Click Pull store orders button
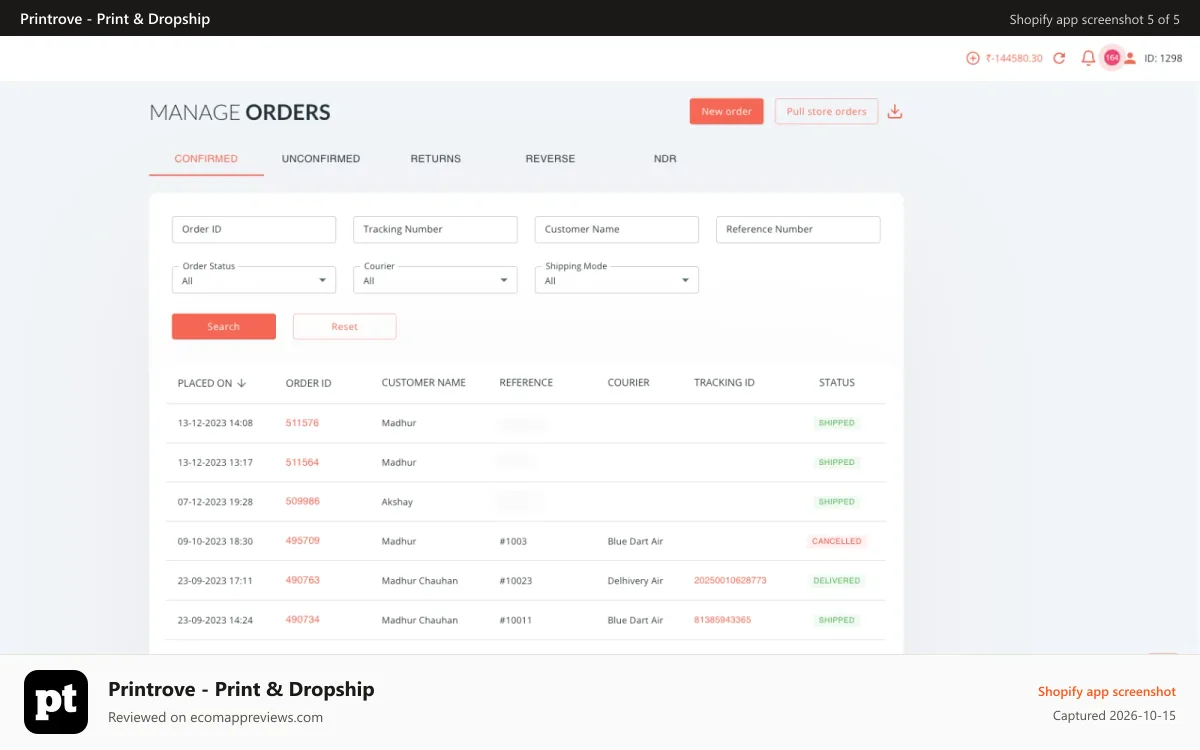 click(x=826, y=111)
